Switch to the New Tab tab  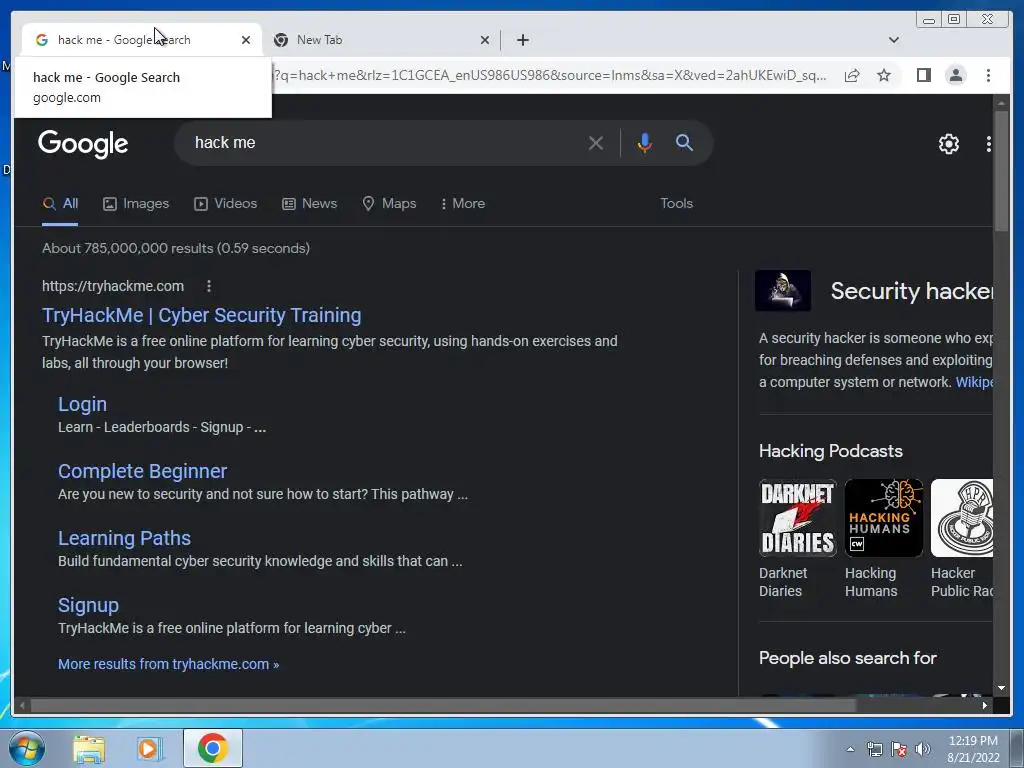[381, 40]
